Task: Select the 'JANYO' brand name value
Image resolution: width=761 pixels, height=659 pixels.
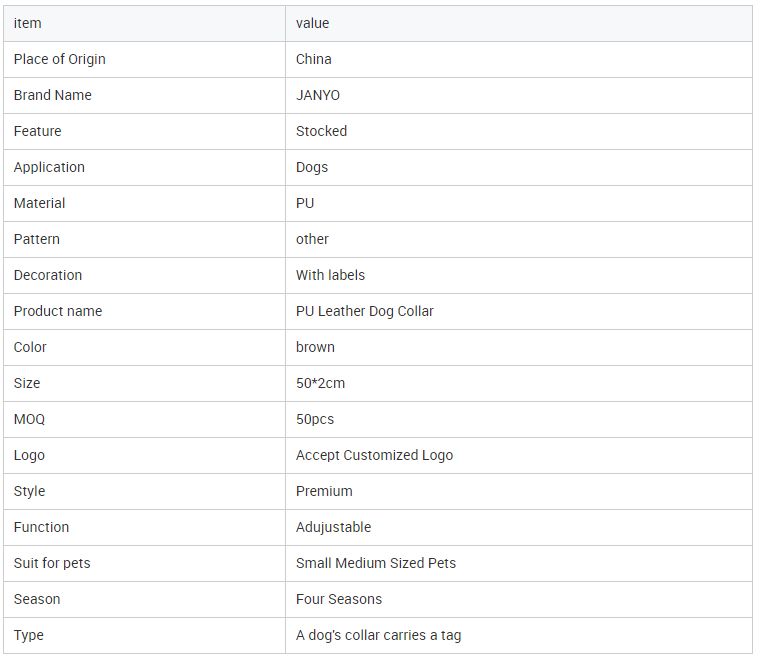Action: [x=318, y=95]
